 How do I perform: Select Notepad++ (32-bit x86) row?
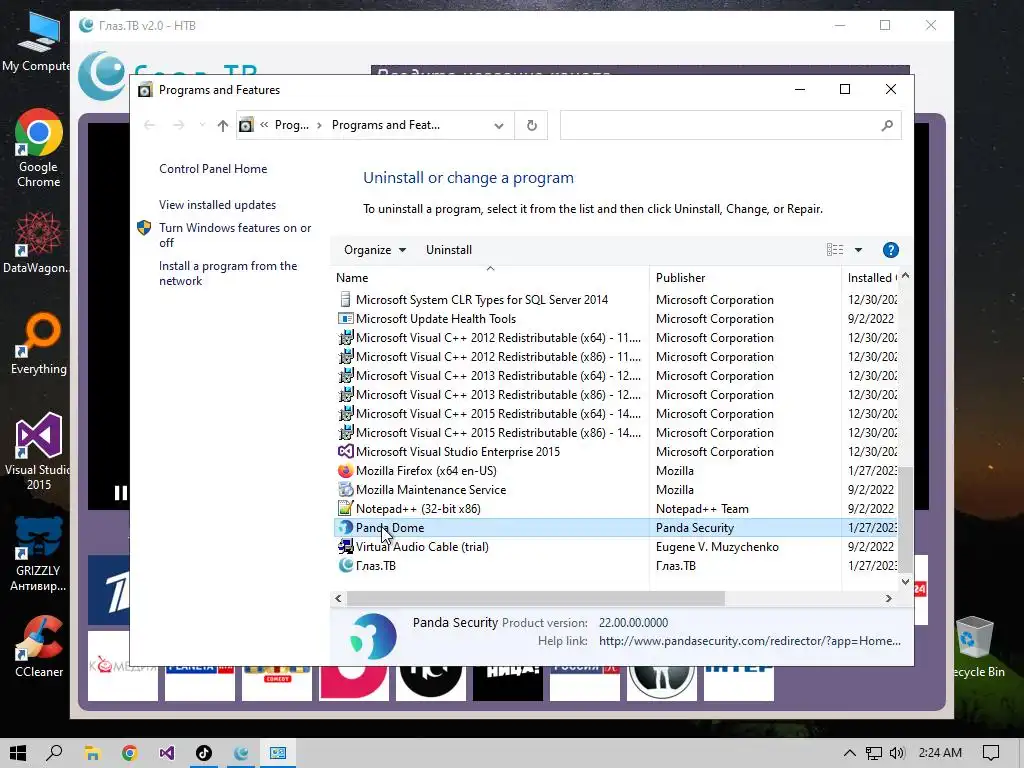(x=616, y=509)
